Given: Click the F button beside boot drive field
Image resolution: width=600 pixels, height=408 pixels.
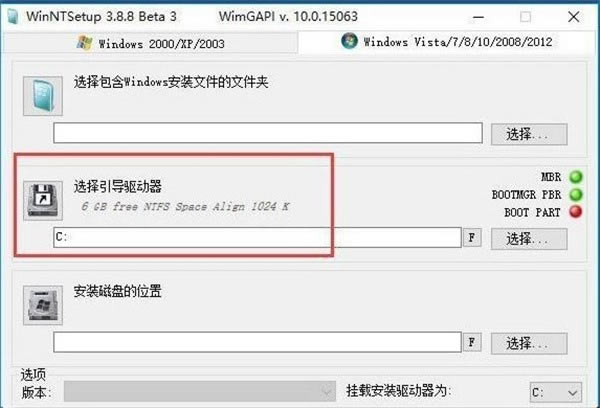Looking at the screenshot, I should (472, 238).
